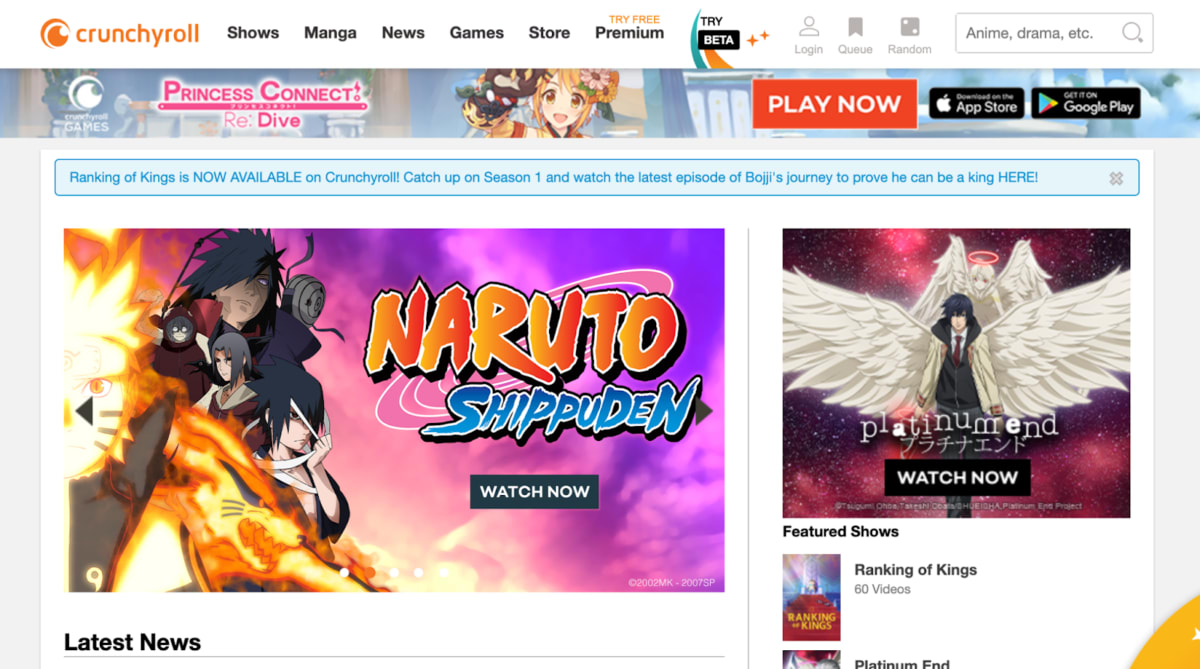The image size is (1200, 669).
Task: Click the Princess Connect Re:Dive logo
Action: click(264, 104)
